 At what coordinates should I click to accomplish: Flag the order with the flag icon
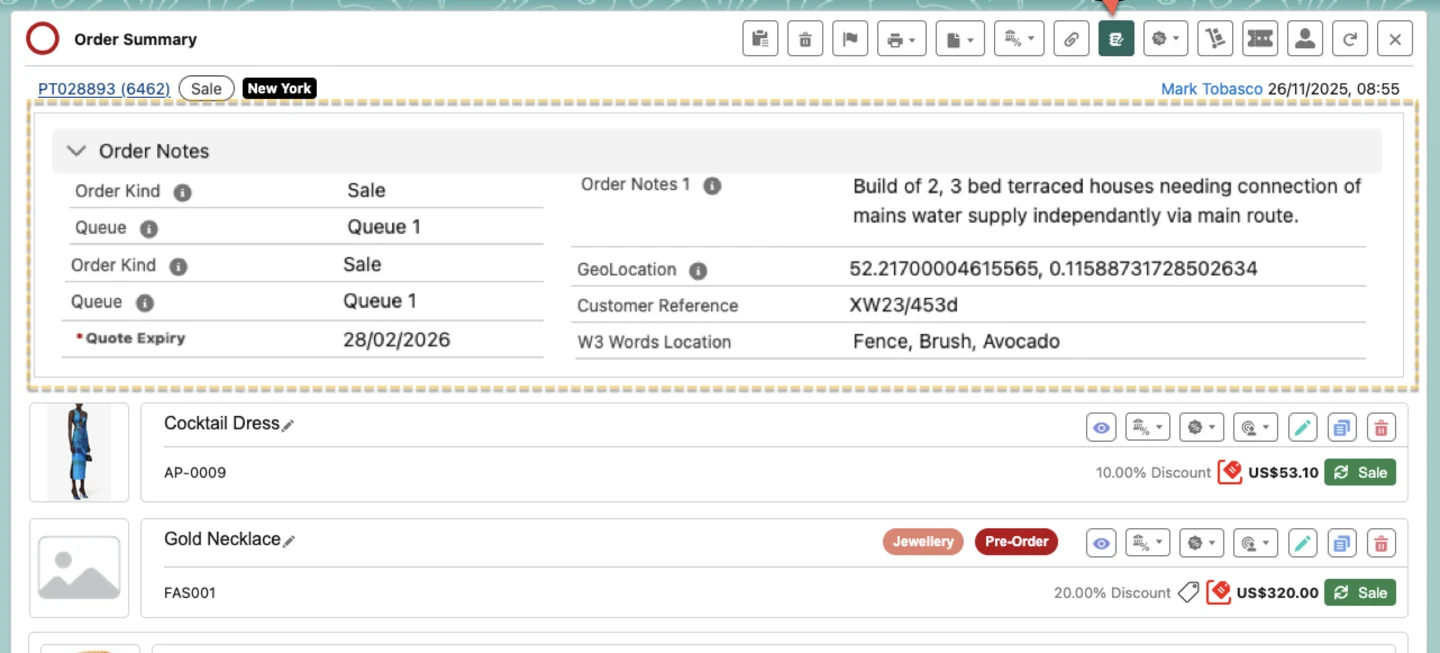(850, 39)
